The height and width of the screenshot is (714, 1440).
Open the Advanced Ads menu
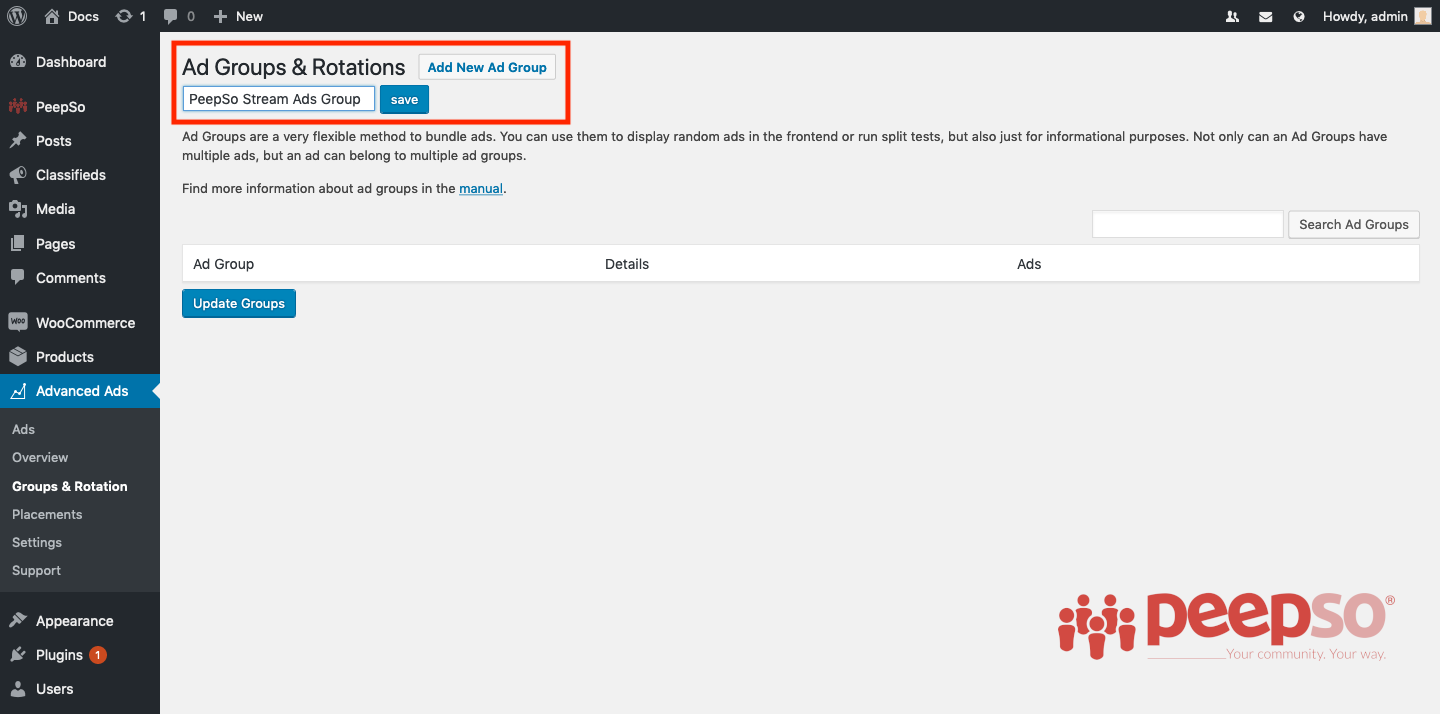tap(80, 391)
